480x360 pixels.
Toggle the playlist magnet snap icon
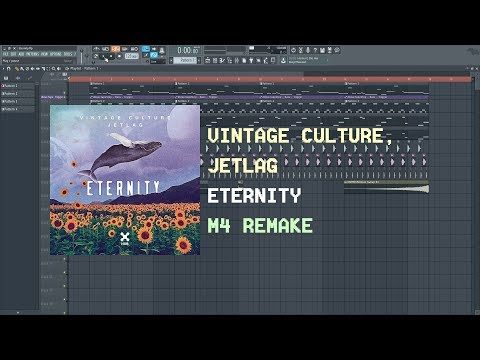tap(8, 69)
